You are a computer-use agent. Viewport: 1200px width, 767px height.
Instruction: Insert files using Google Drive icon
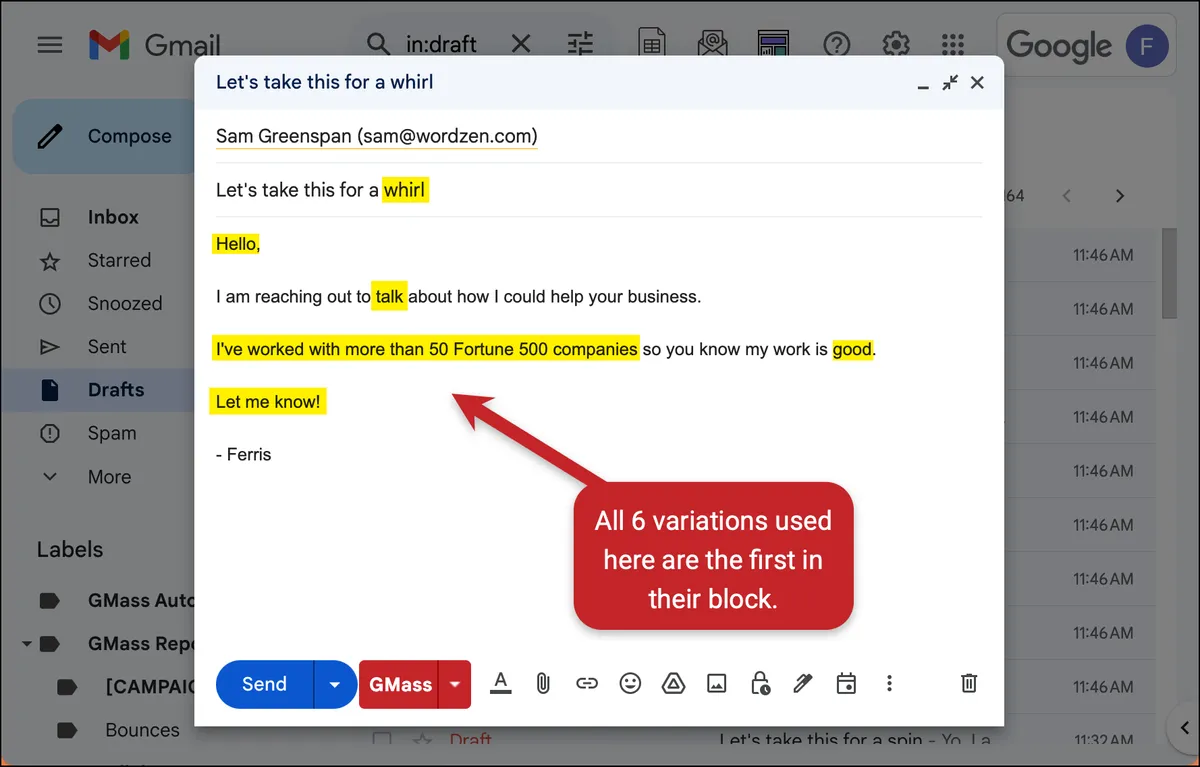tap(673, 684)
